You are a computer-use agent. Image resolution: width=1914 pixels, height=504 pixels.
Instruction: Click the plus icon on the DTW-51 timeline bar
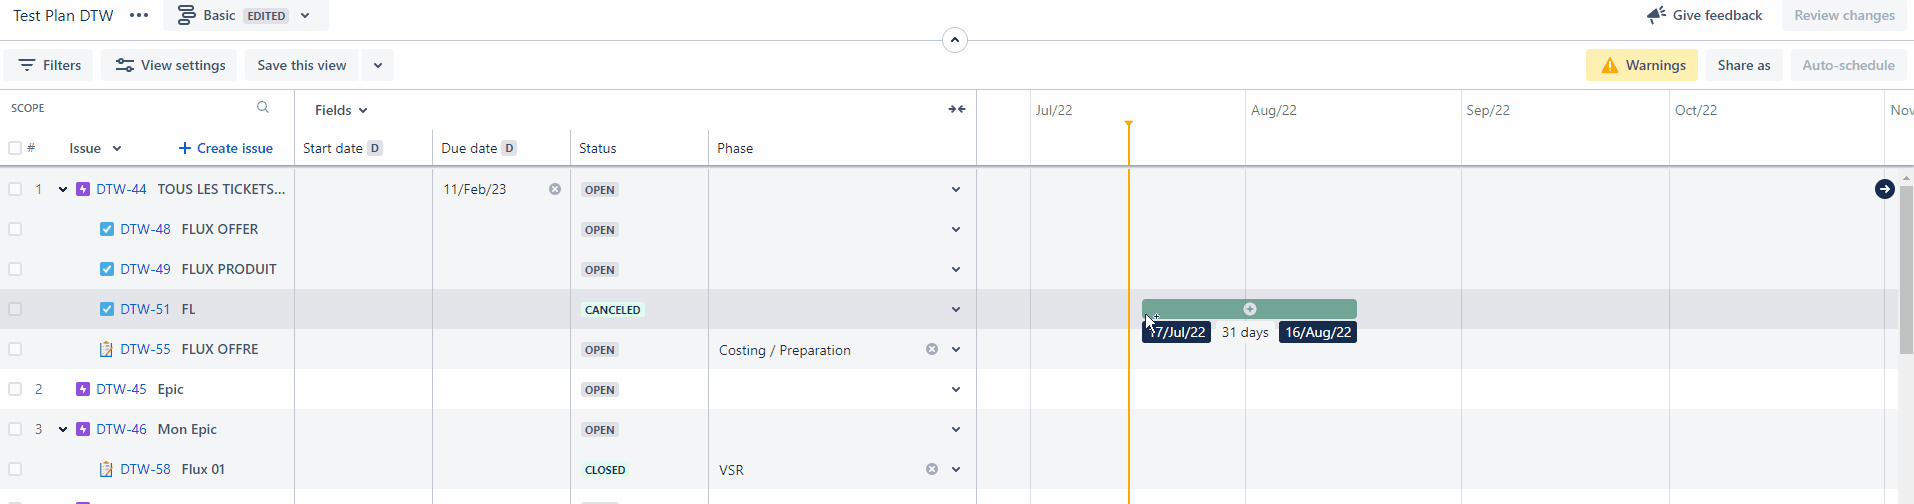1250,309
